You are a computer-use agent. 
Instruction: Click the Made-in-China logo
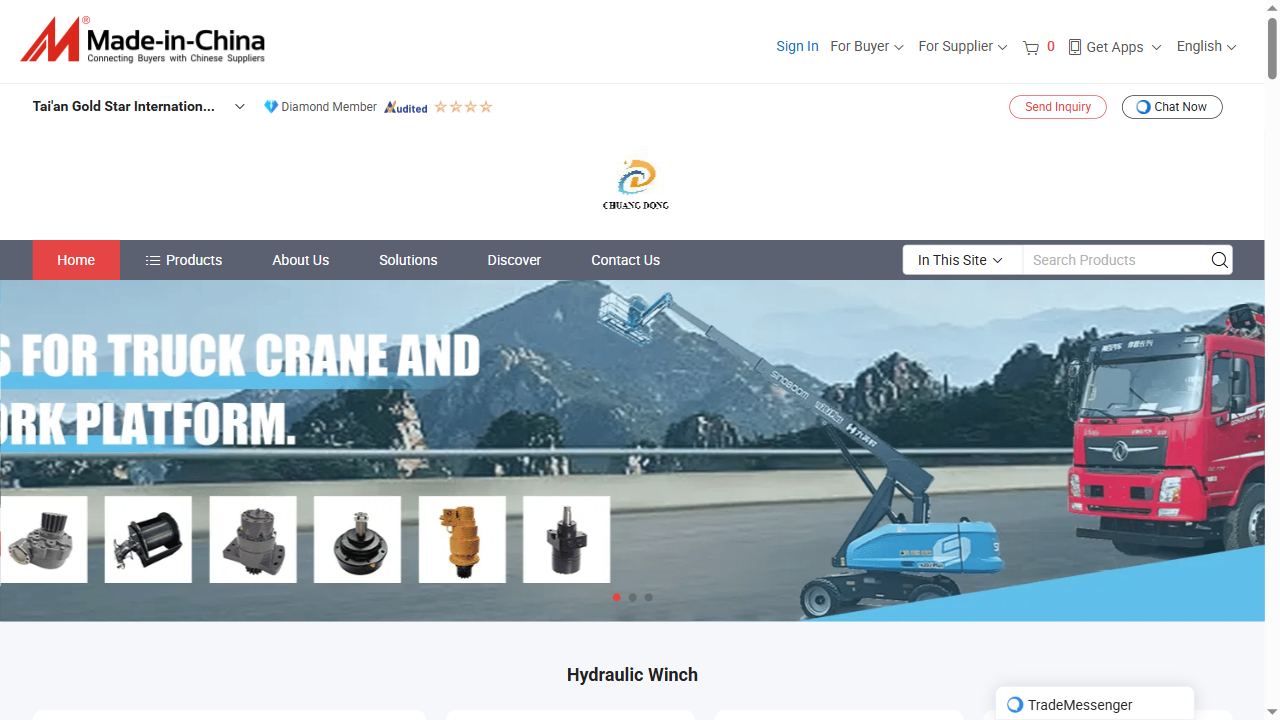pyautogui.click(x=143, y=41)
